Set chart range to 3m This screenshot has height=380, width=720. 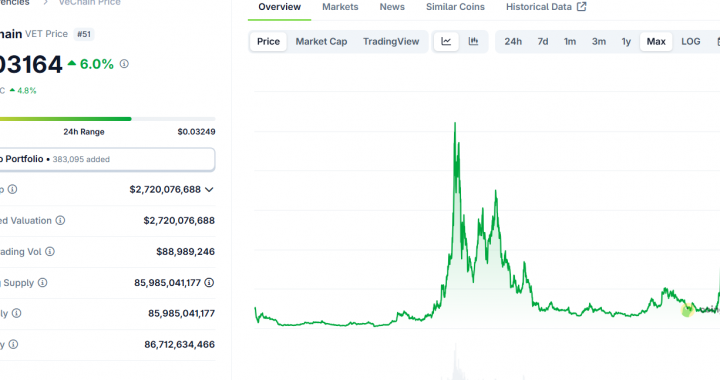pyautogui.click(x=598, y=41)
